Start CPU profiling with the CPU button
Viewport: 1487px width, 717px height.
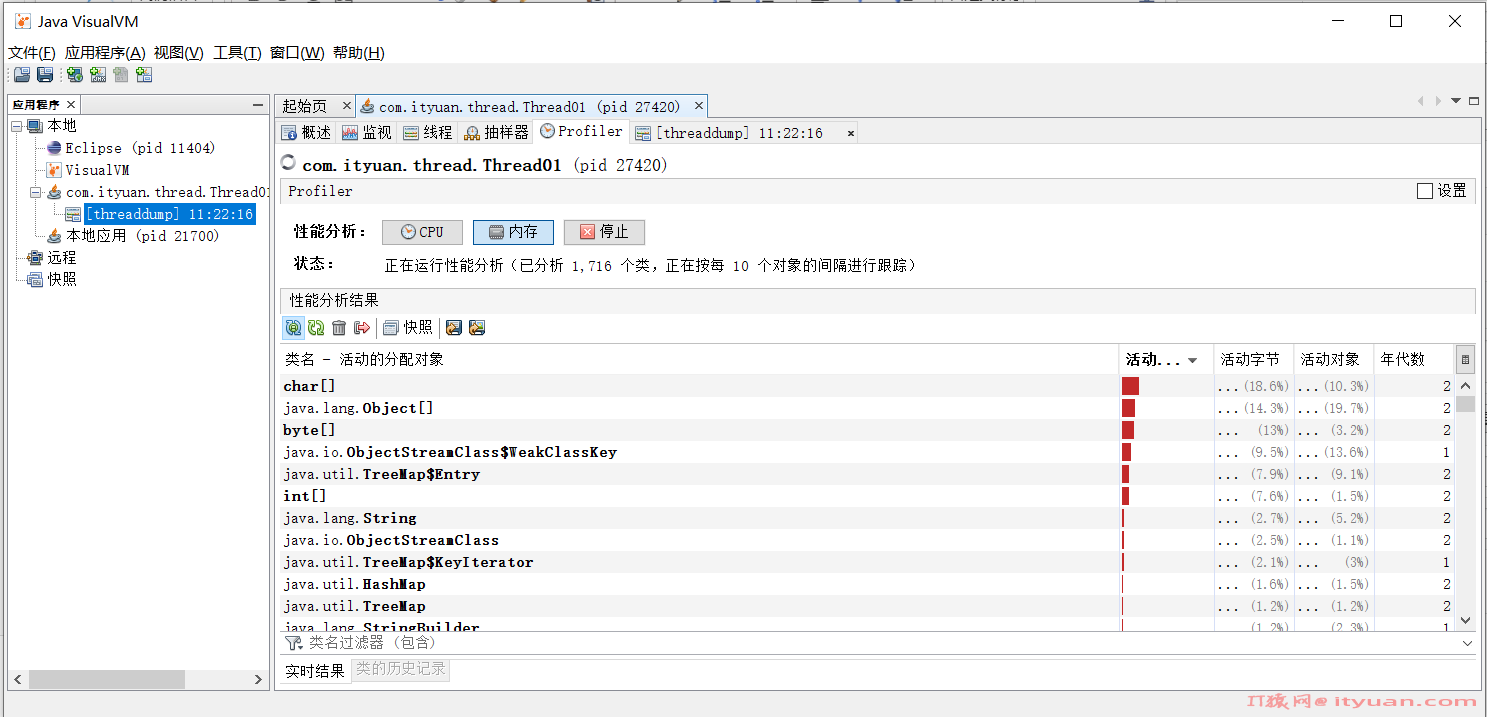422,232
